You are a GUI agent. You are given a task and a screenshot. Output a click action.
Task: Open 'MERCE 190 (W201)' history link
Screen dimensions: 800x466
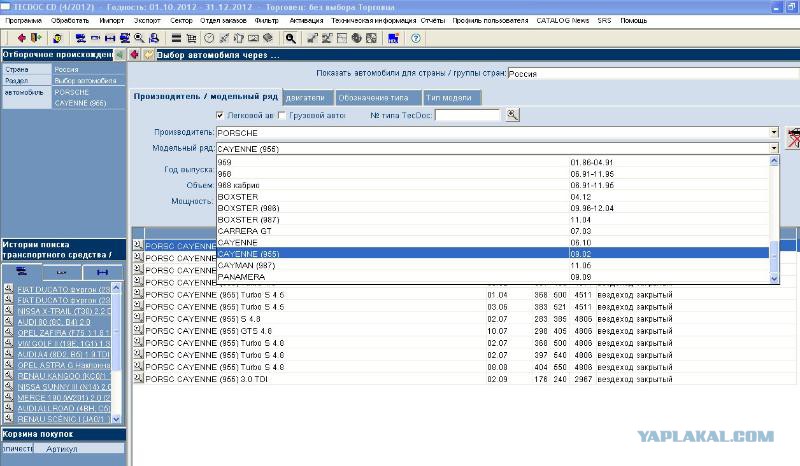tap(63, 398)
